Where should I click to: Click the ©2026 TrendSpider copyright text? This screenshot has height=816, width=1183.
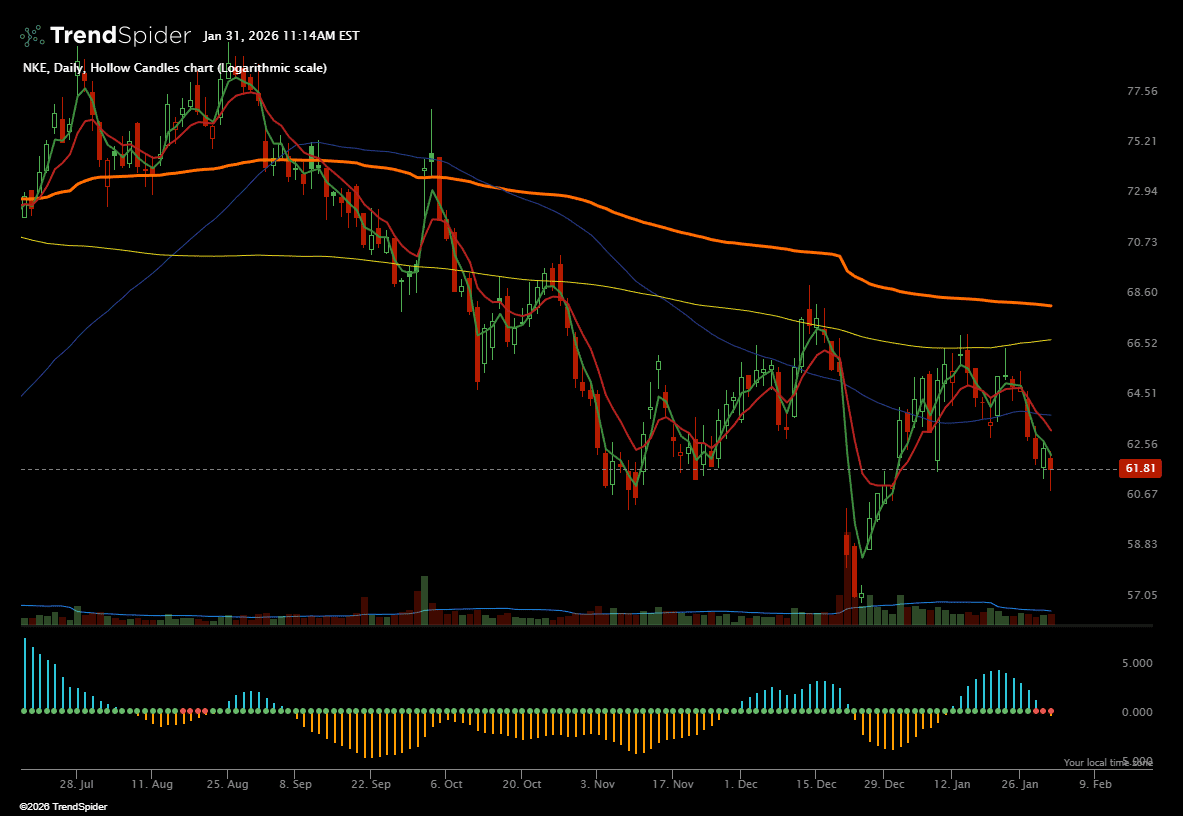pos(63,806)
